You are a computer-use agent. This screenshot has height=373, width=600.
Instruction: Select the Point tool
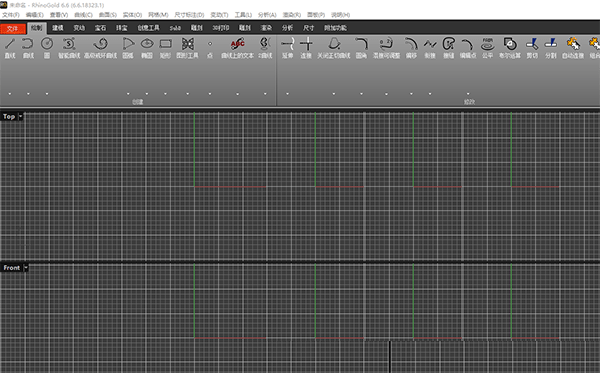point(210,44)
